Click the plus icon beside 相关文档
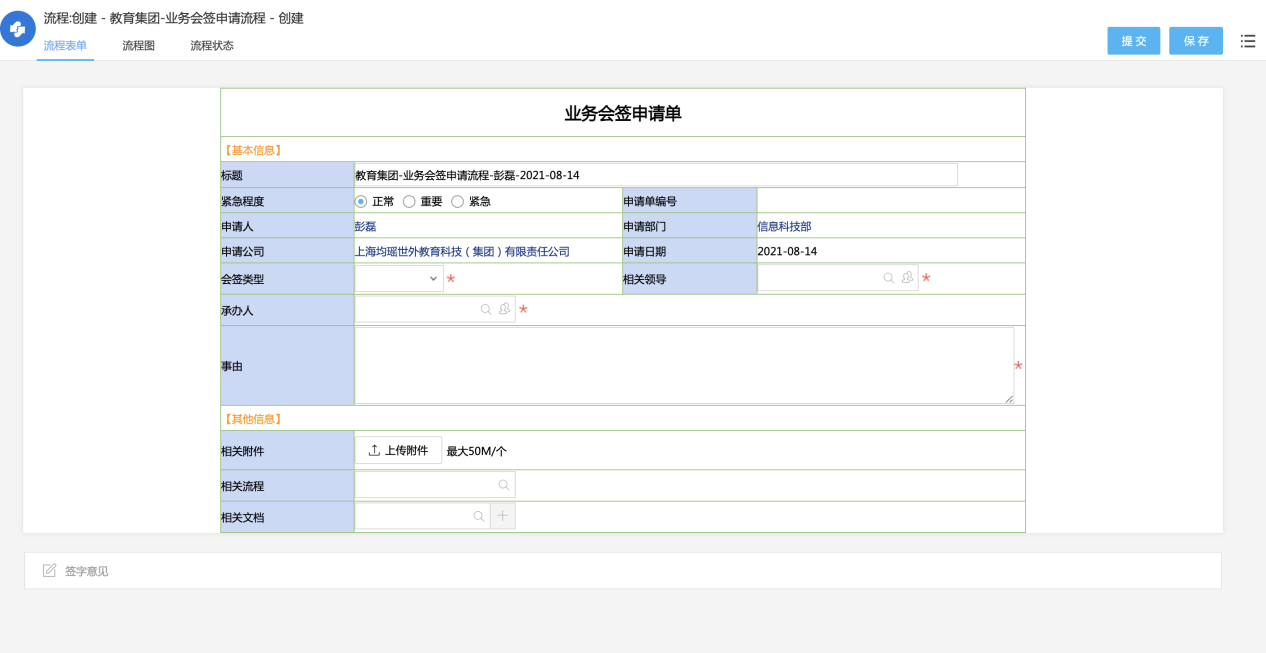The image size is (1266, 653). tap(503, 516)
